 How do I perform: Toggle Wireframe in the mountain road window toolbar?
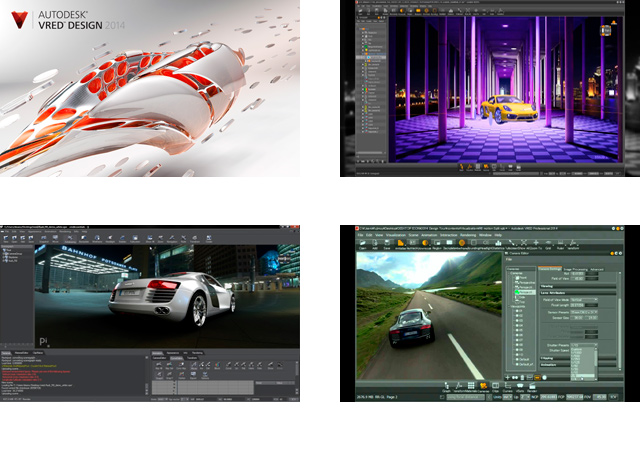[462, 243]
